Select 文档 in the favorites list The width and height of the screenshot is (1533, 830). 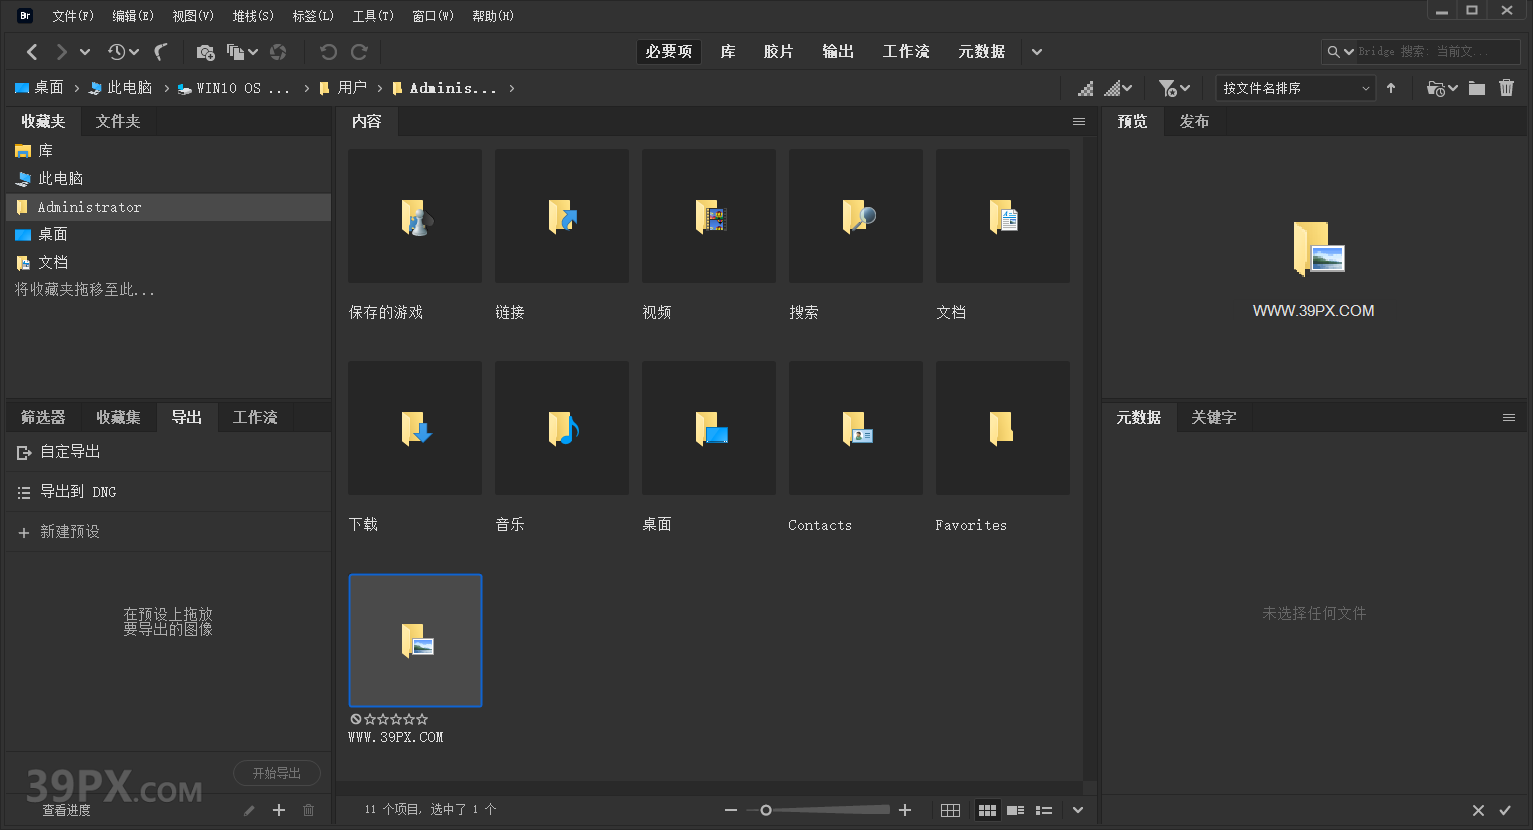pos(167,262)
